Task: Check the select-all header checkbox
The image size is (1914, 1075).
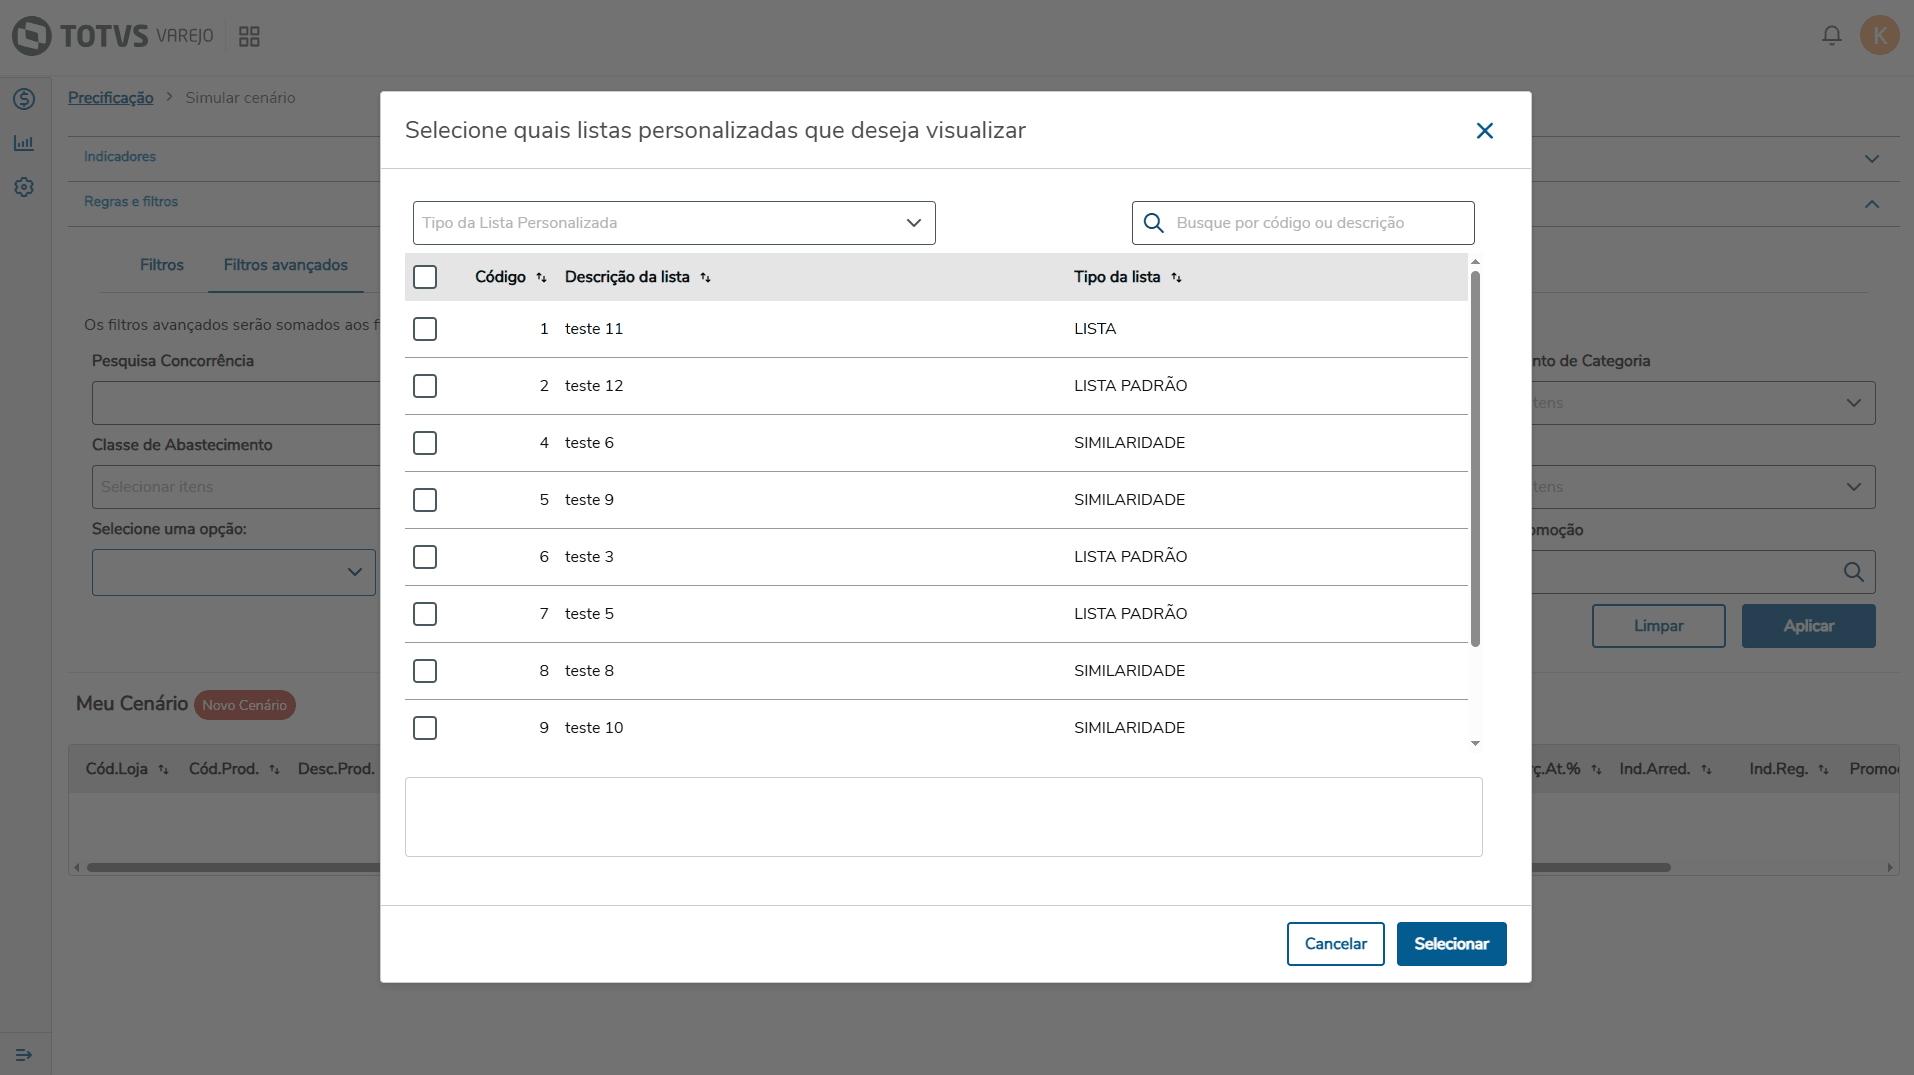Action: [425, 277]
